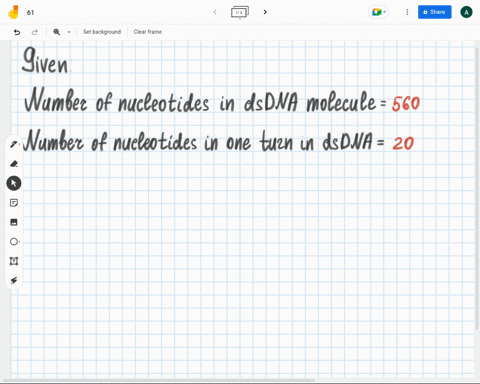Redo the last action

pyautogui.click(x=34, y=32)
